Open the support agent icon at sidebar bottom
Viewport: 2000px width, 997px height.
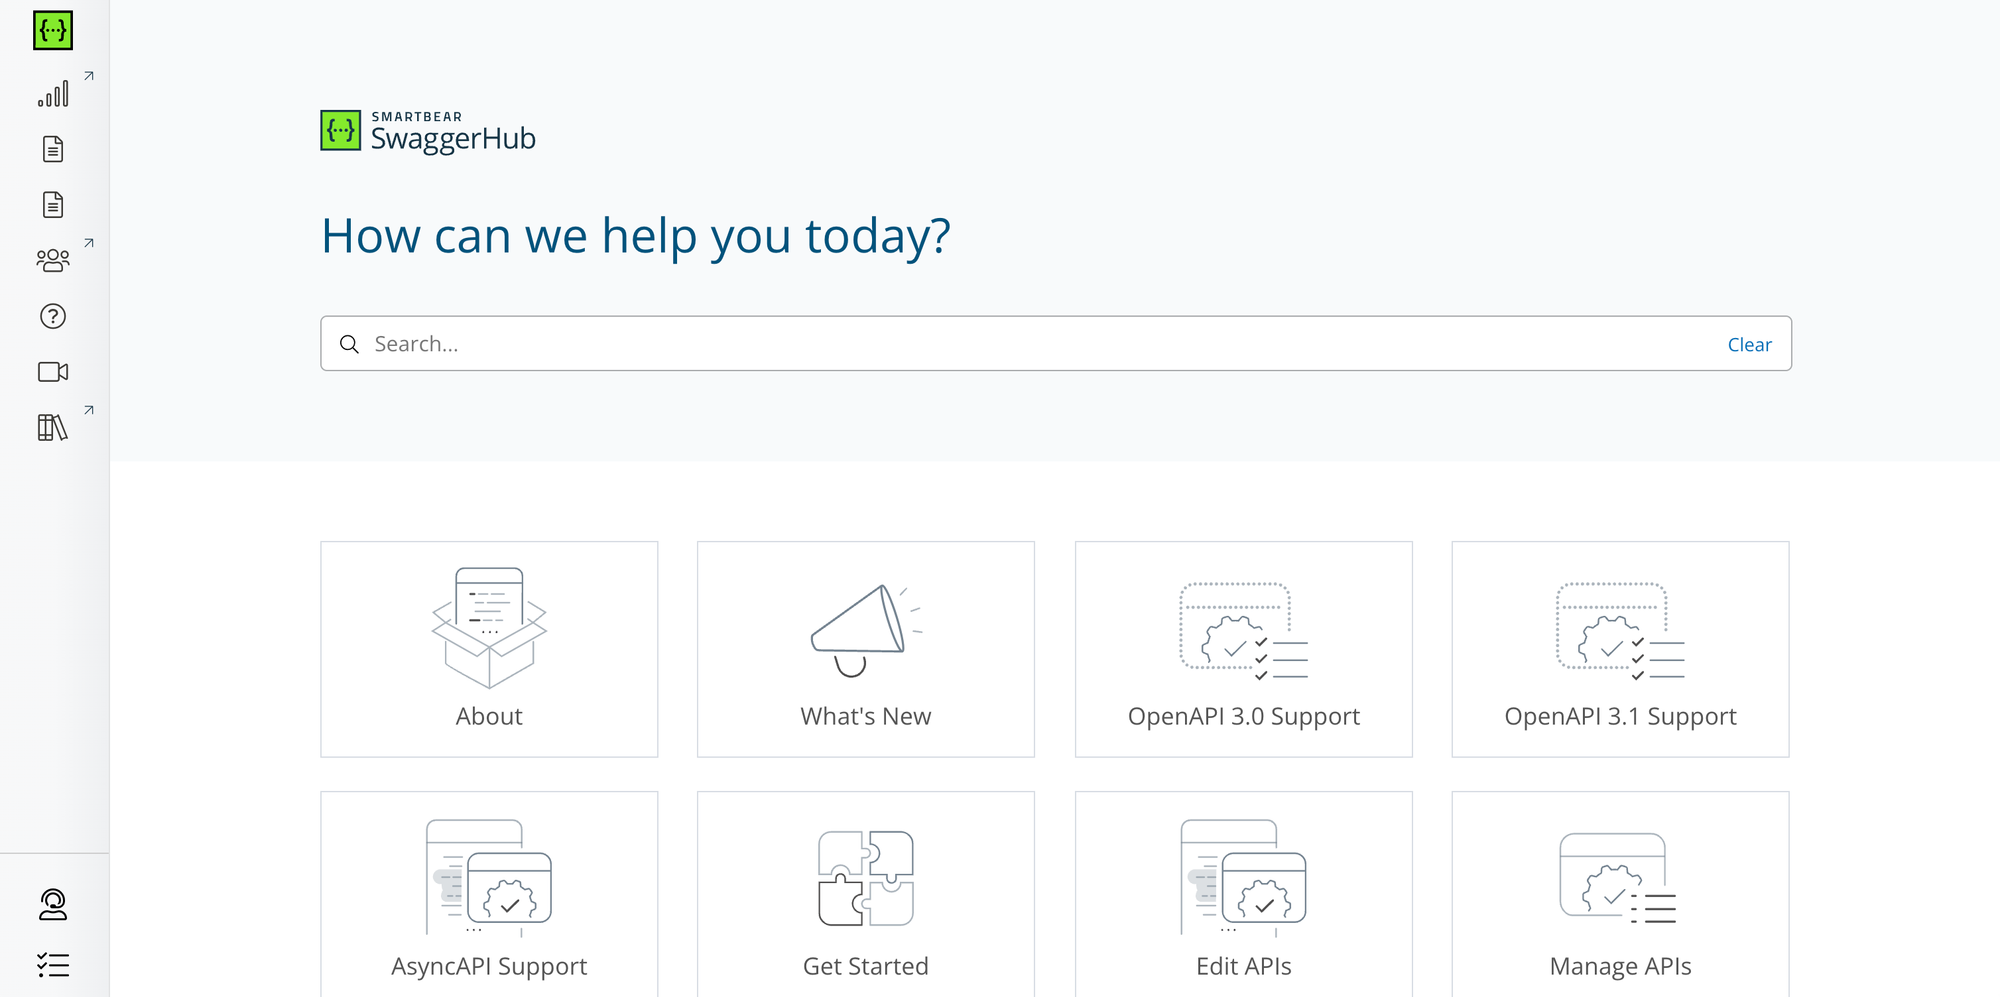[x=52, y=905]
